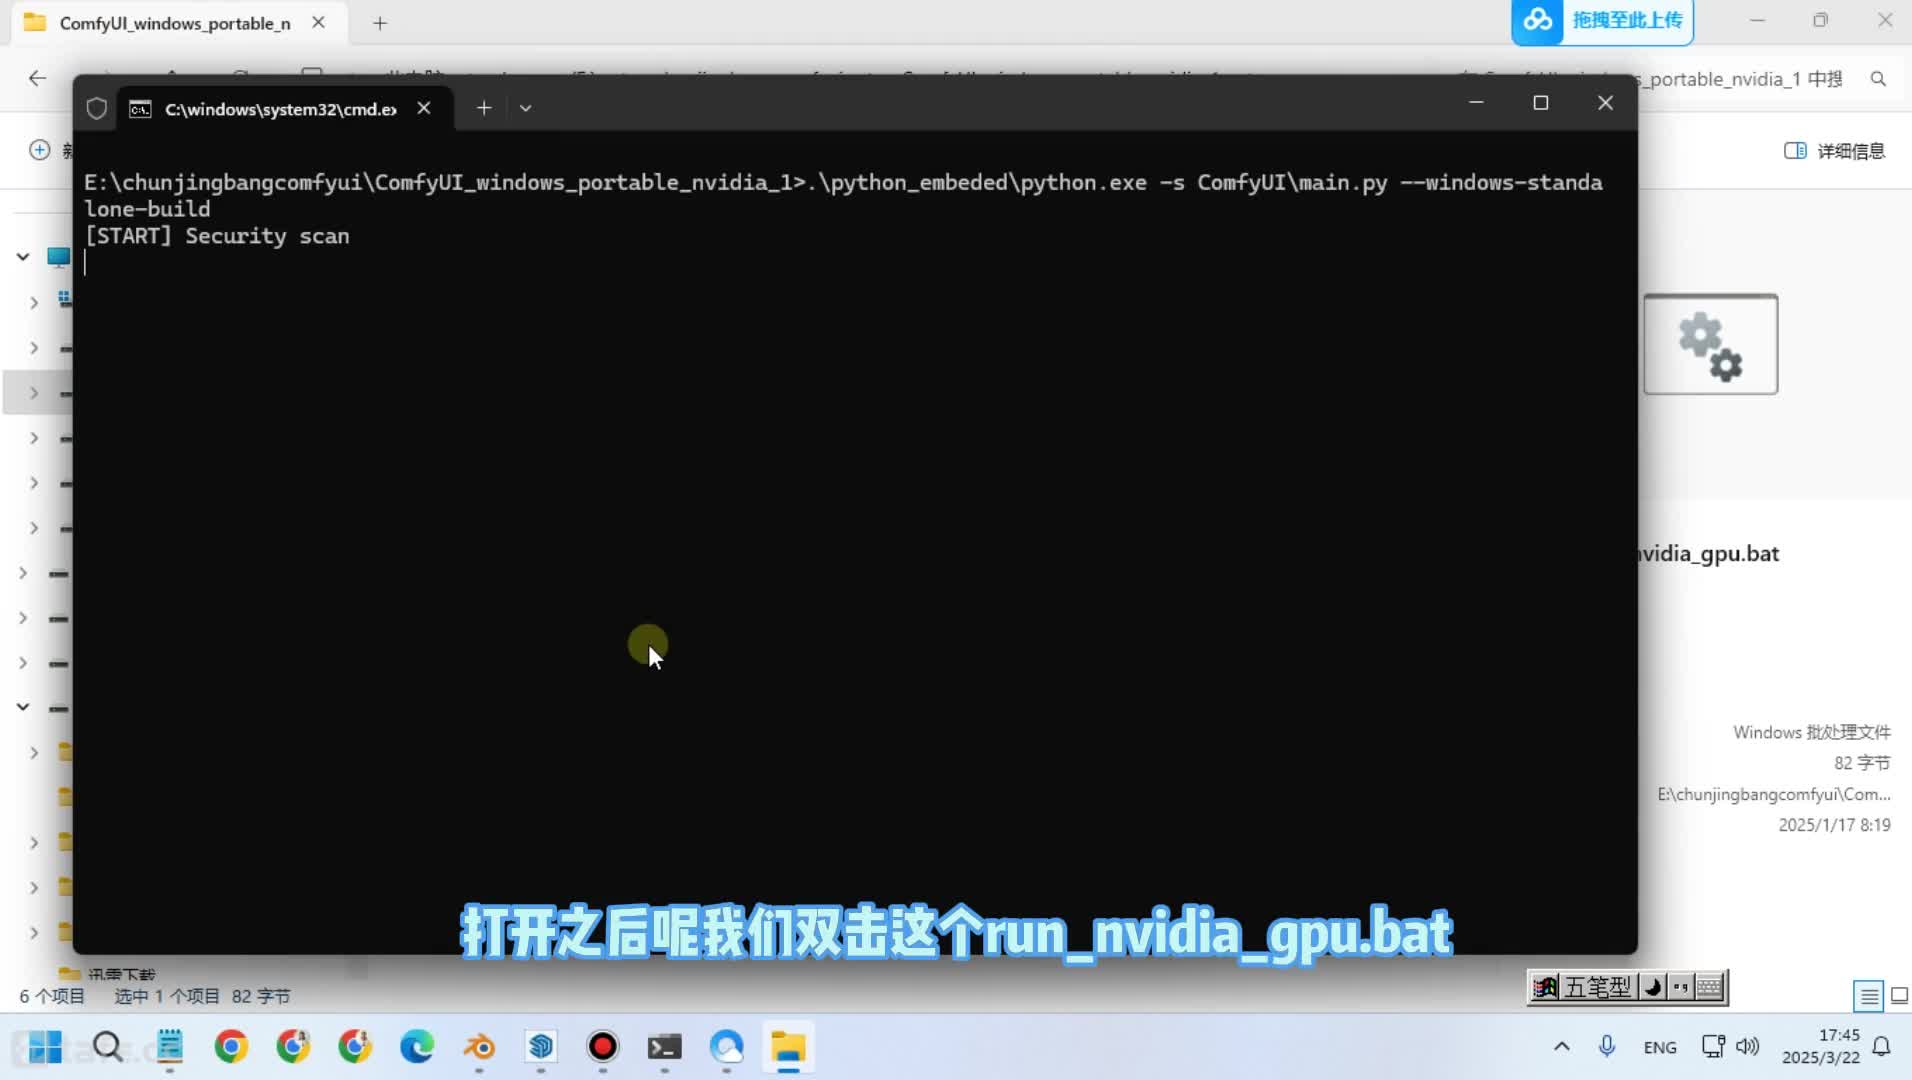Click the search magnifier in File Explorer
This screenshot has height=1080, width=1912.
point(1878,79)
